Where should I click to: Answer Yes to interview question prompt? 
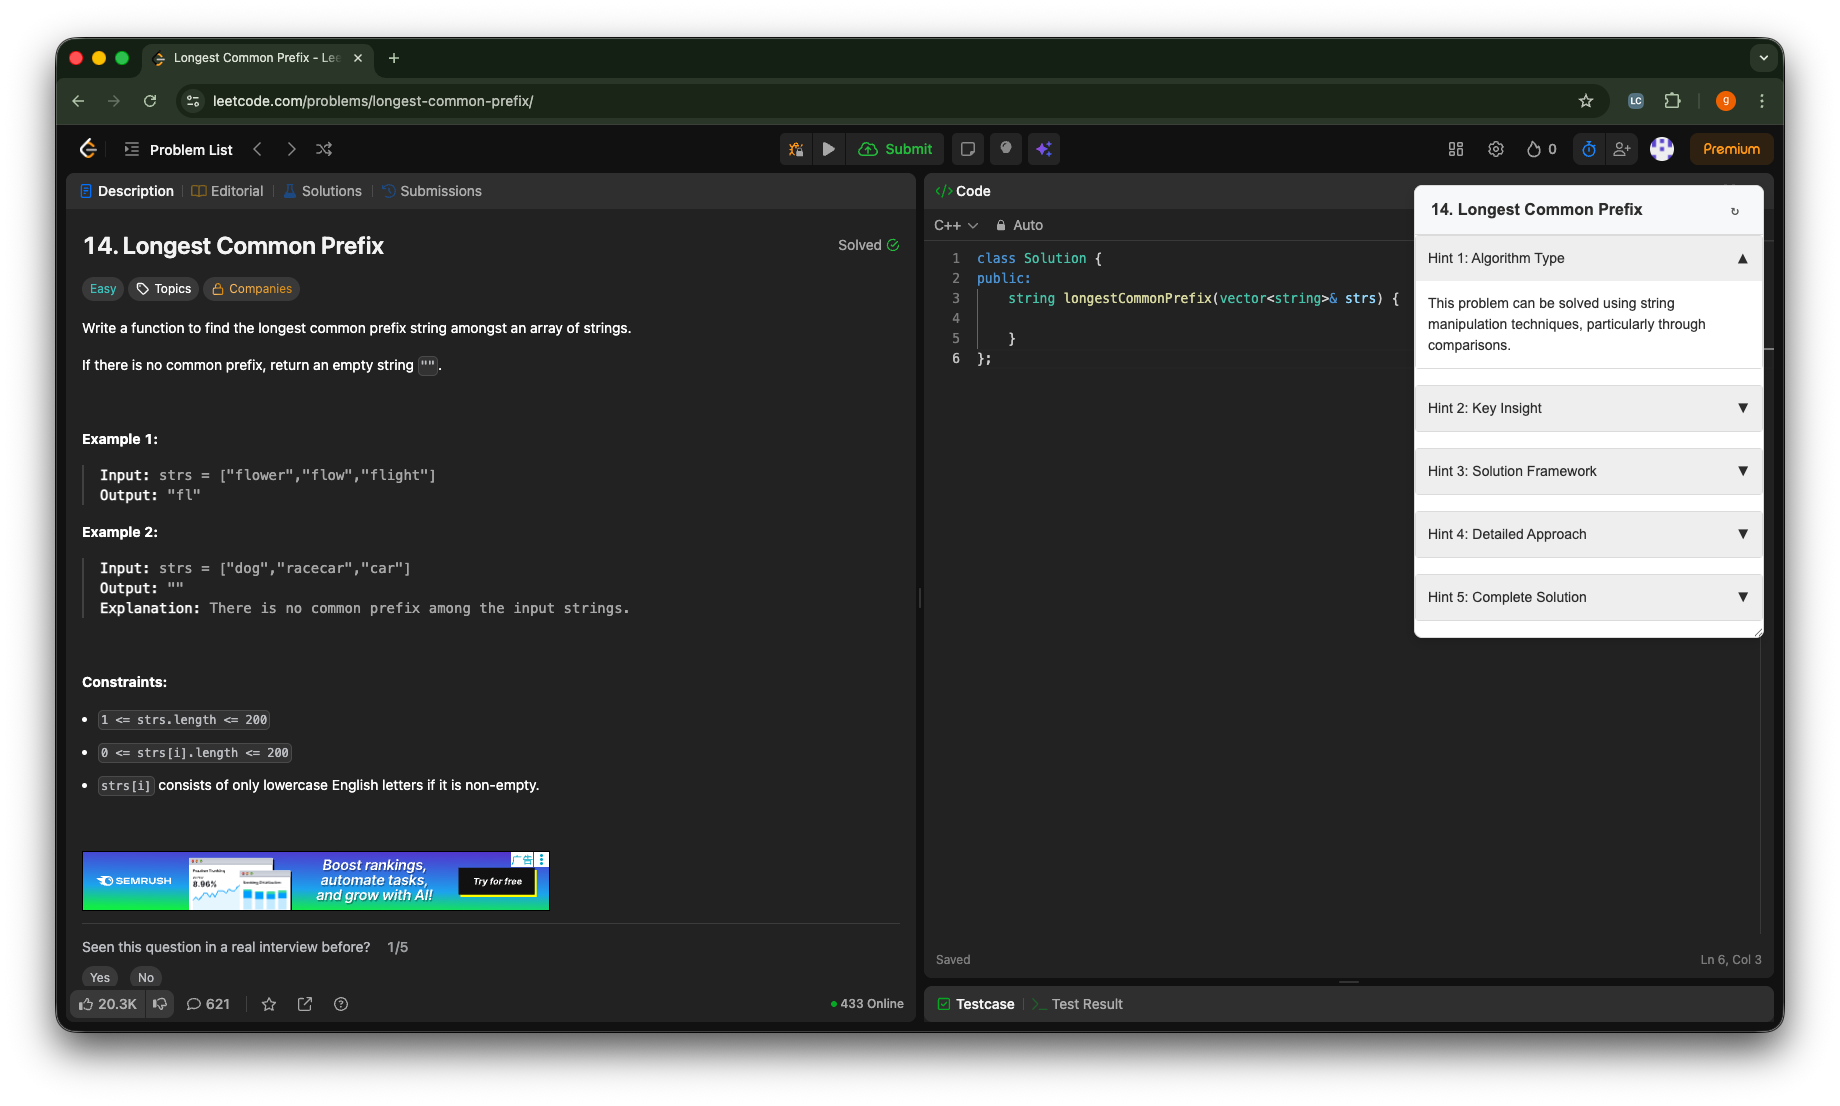(x=100, y=977)
